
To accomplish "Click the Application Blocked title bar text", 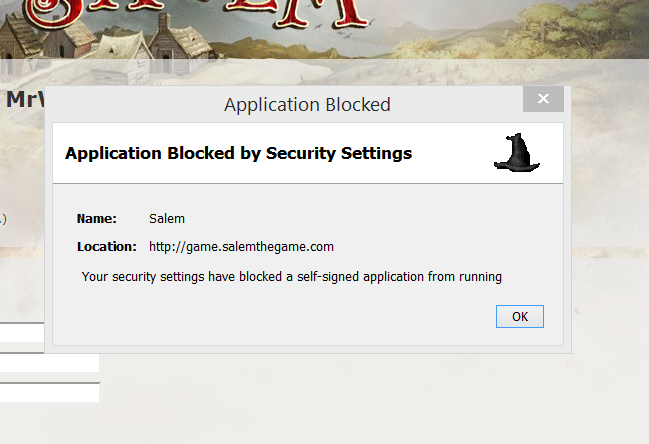I will coord(307,104).
